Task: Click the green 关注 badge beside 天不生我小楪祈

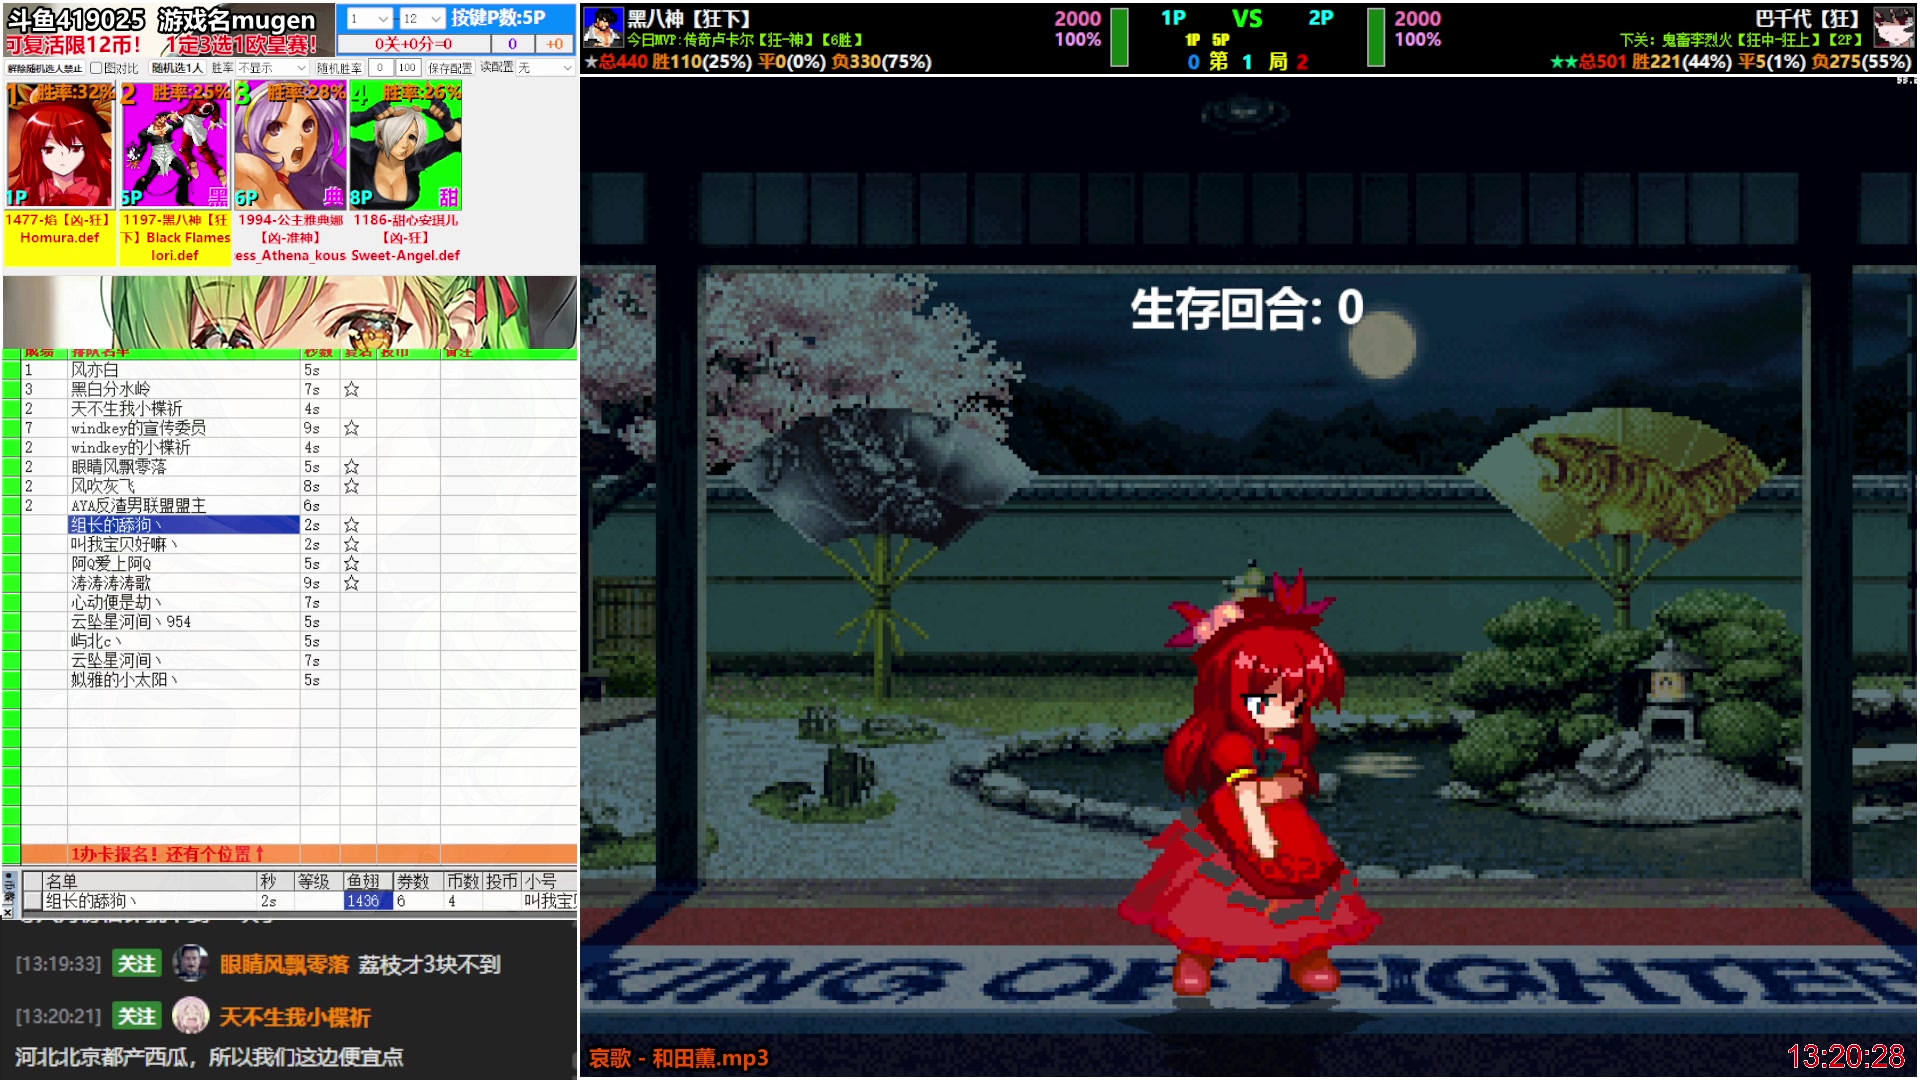Action: (137, 1017)
